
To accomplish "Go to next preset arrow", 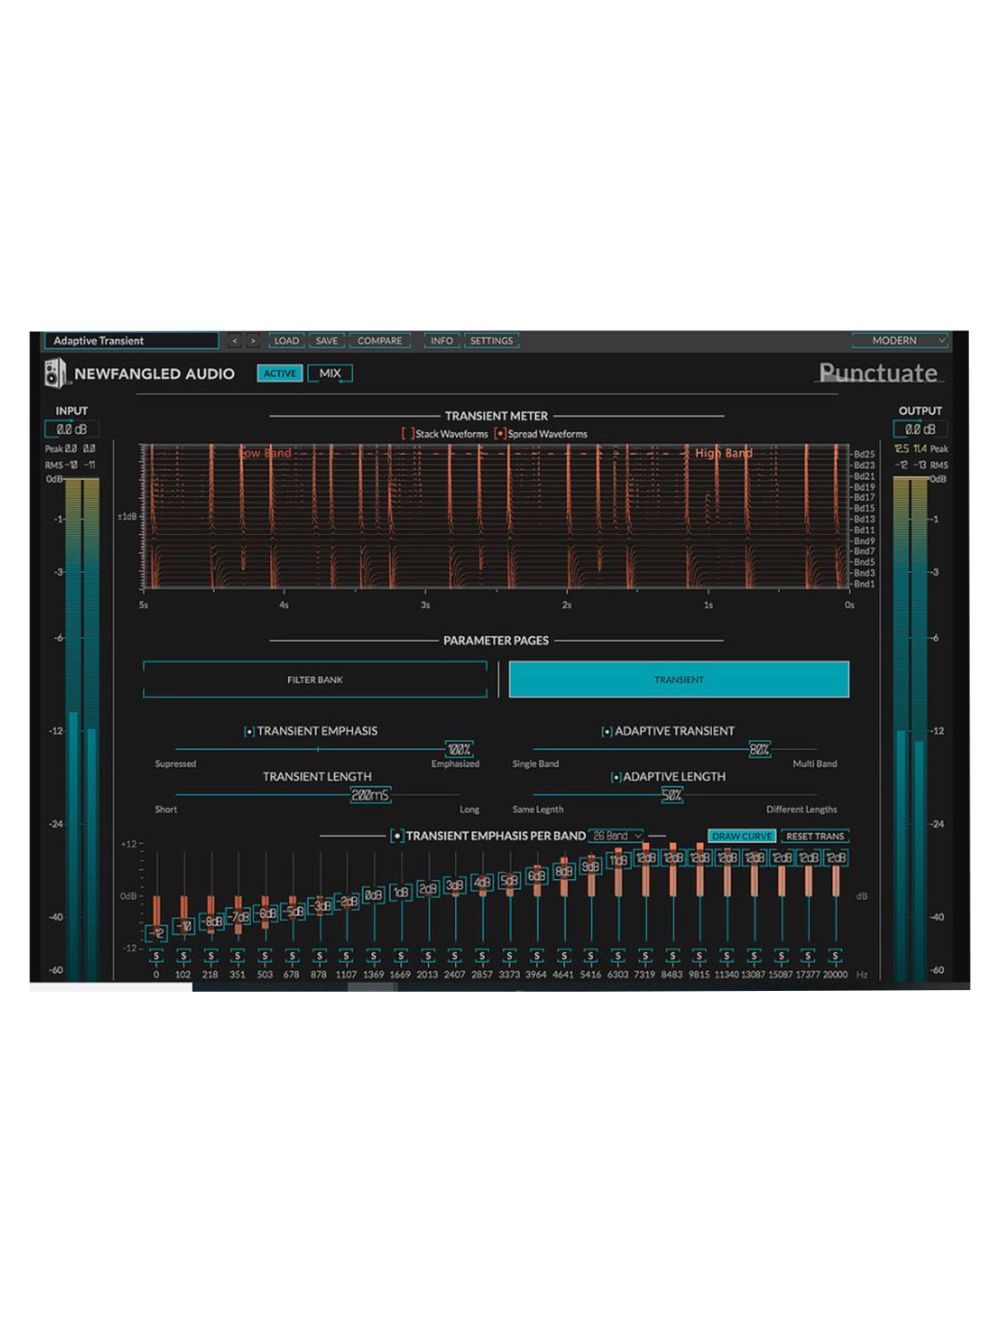I will point(253,341).
